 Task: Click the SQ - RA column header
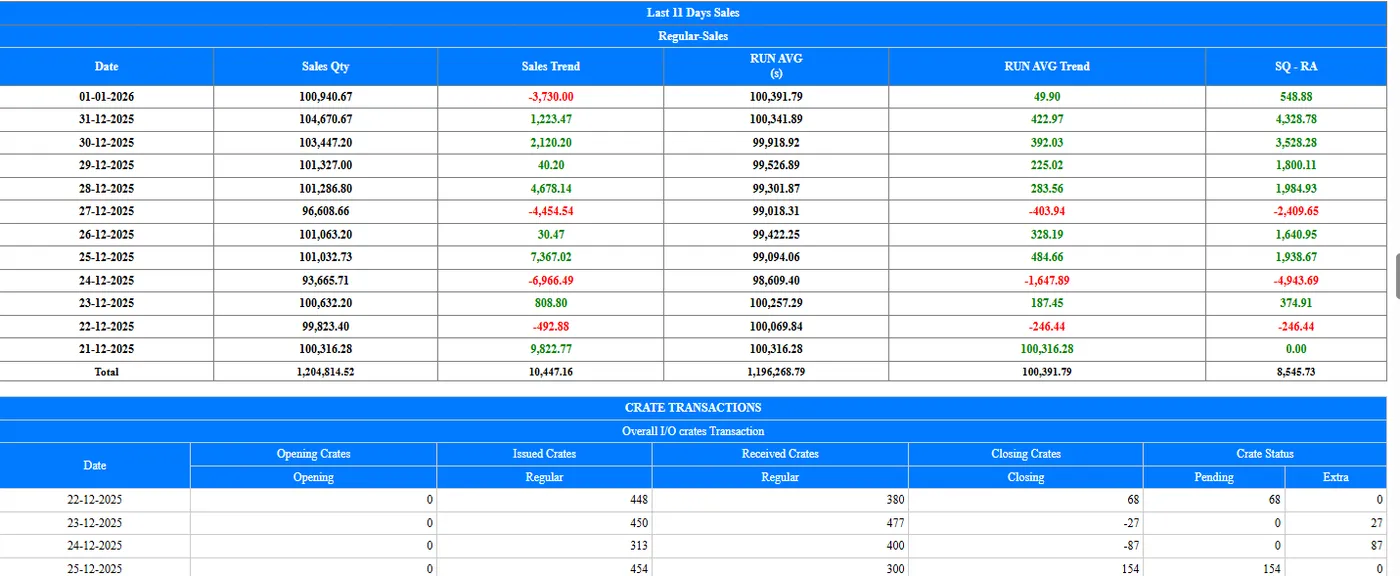click(x=1296, y=67)
